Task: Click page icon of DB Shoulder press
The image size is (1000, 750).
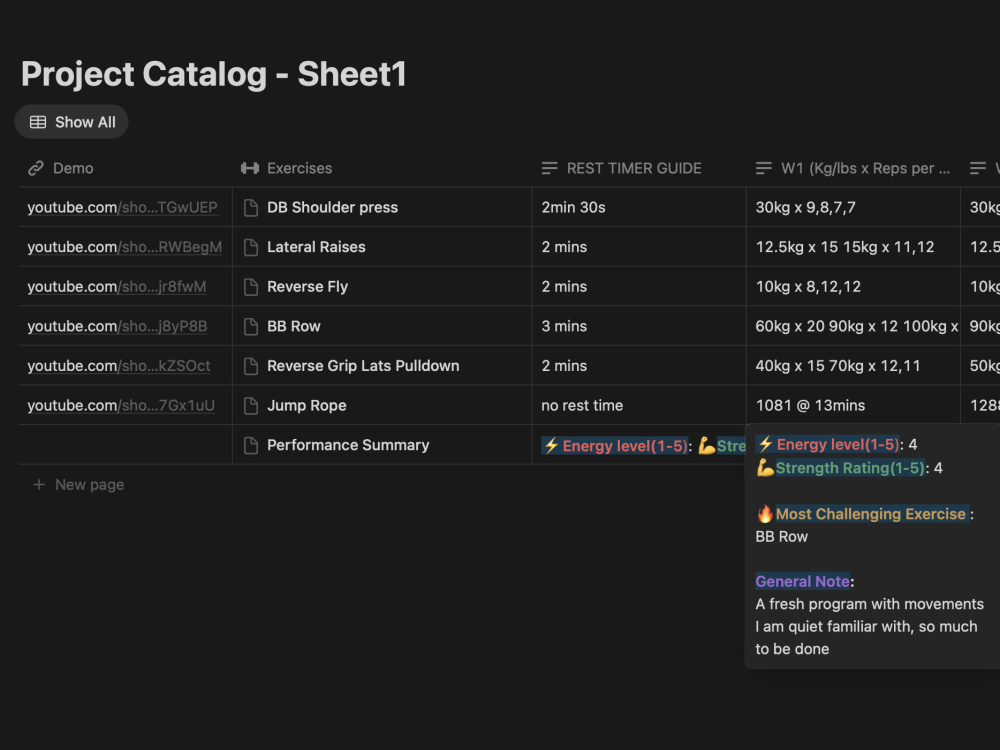Action: 251,208
